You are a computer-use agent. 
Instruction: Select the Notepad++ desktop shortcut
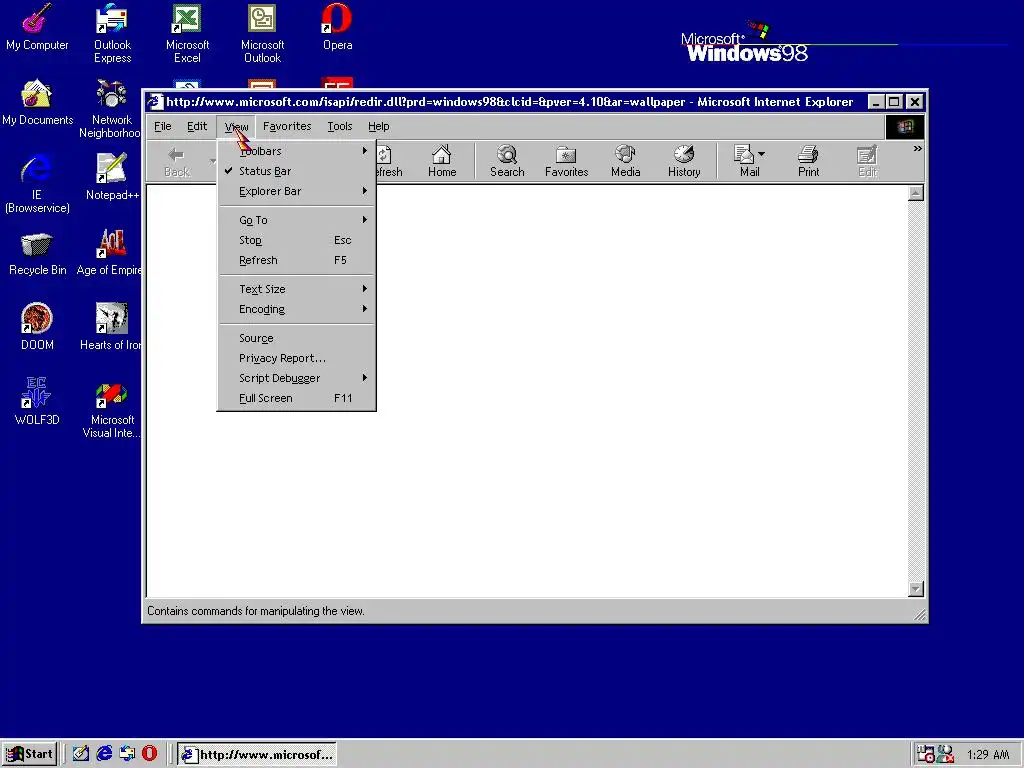[112, 177]
